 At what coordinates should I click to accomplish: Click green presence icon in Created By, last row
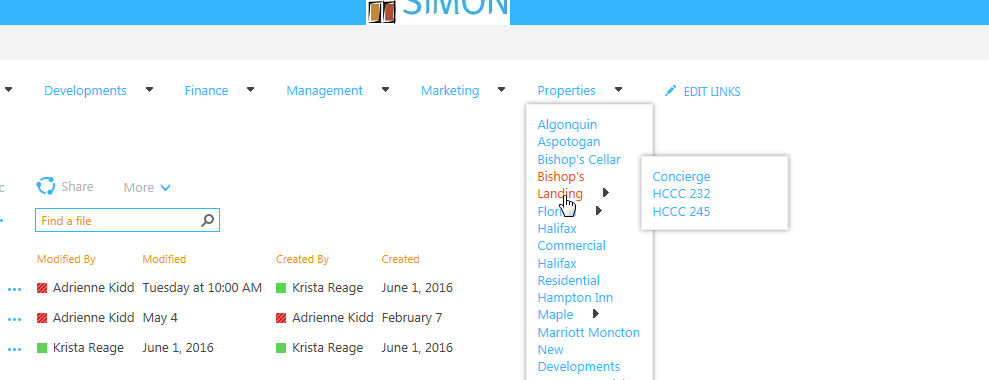(281, 347)
